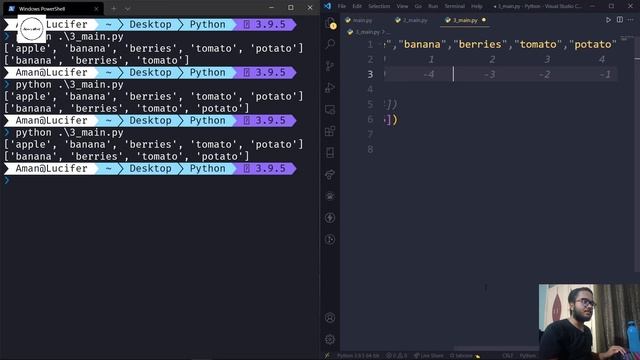Open the View menu in VS Code
Screen dimensions: 640x360
click(x=402, y=6)
